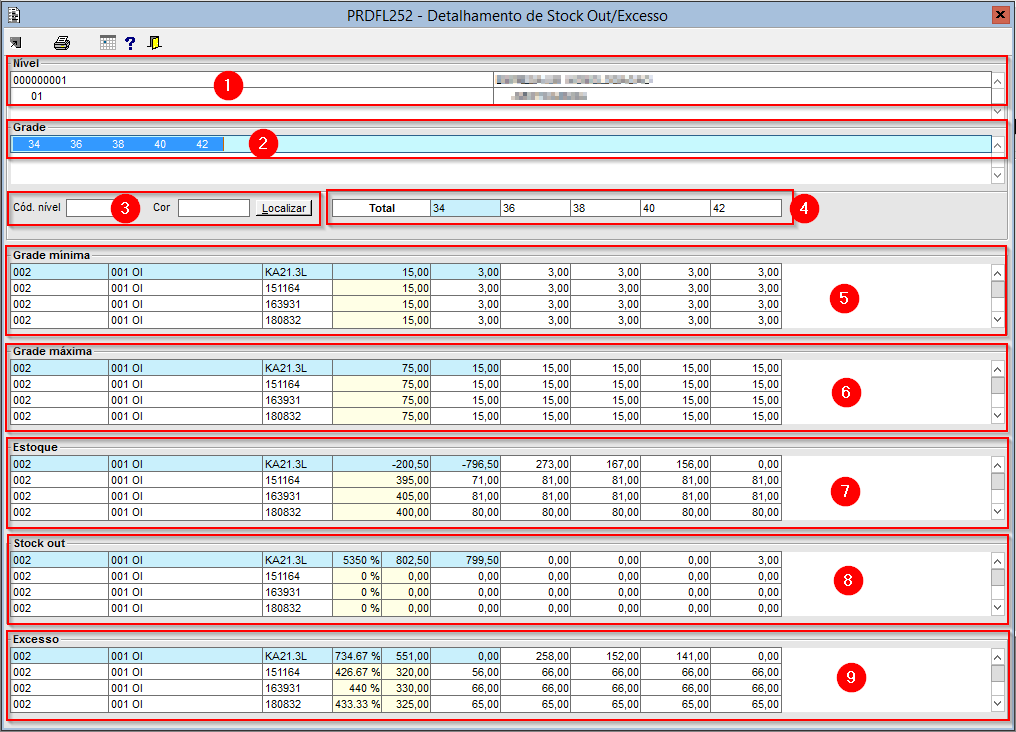Click the Excesso scrollbar thumb
This screenshot has height=732, width=1016.
(998, 672)
